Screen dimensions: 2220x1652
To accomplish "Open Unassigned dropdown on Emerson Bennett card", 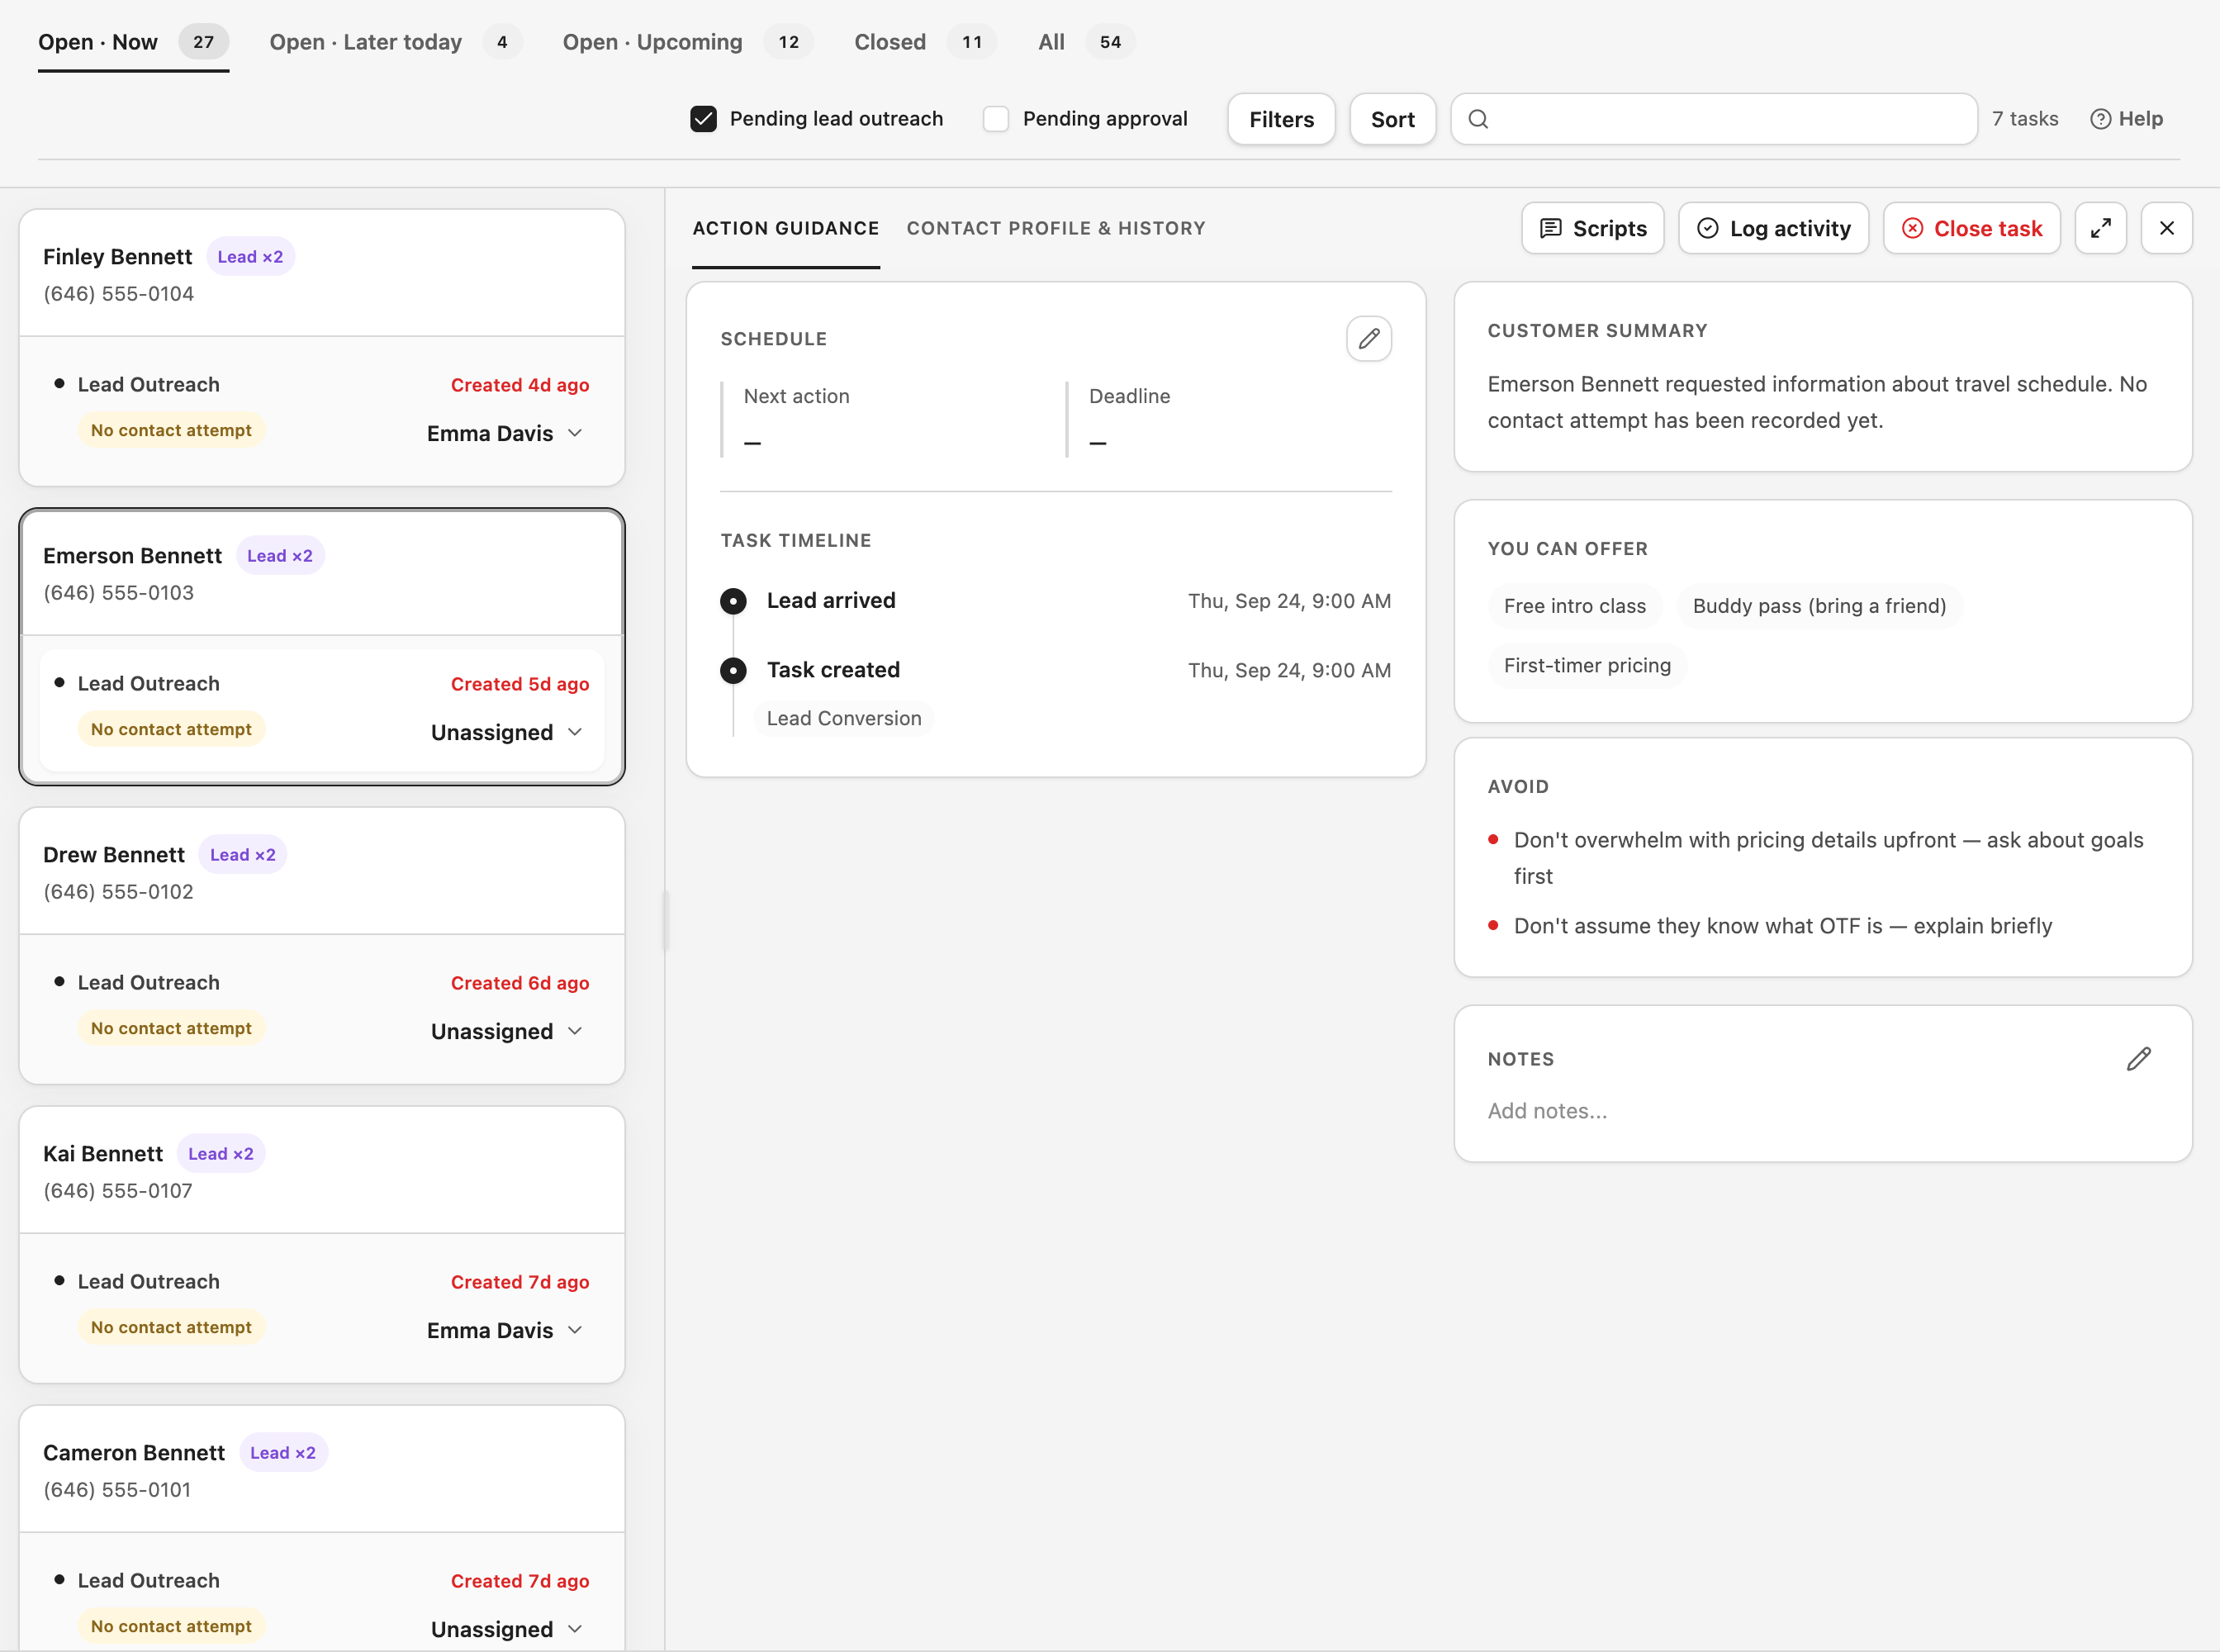I will [507, 732].
